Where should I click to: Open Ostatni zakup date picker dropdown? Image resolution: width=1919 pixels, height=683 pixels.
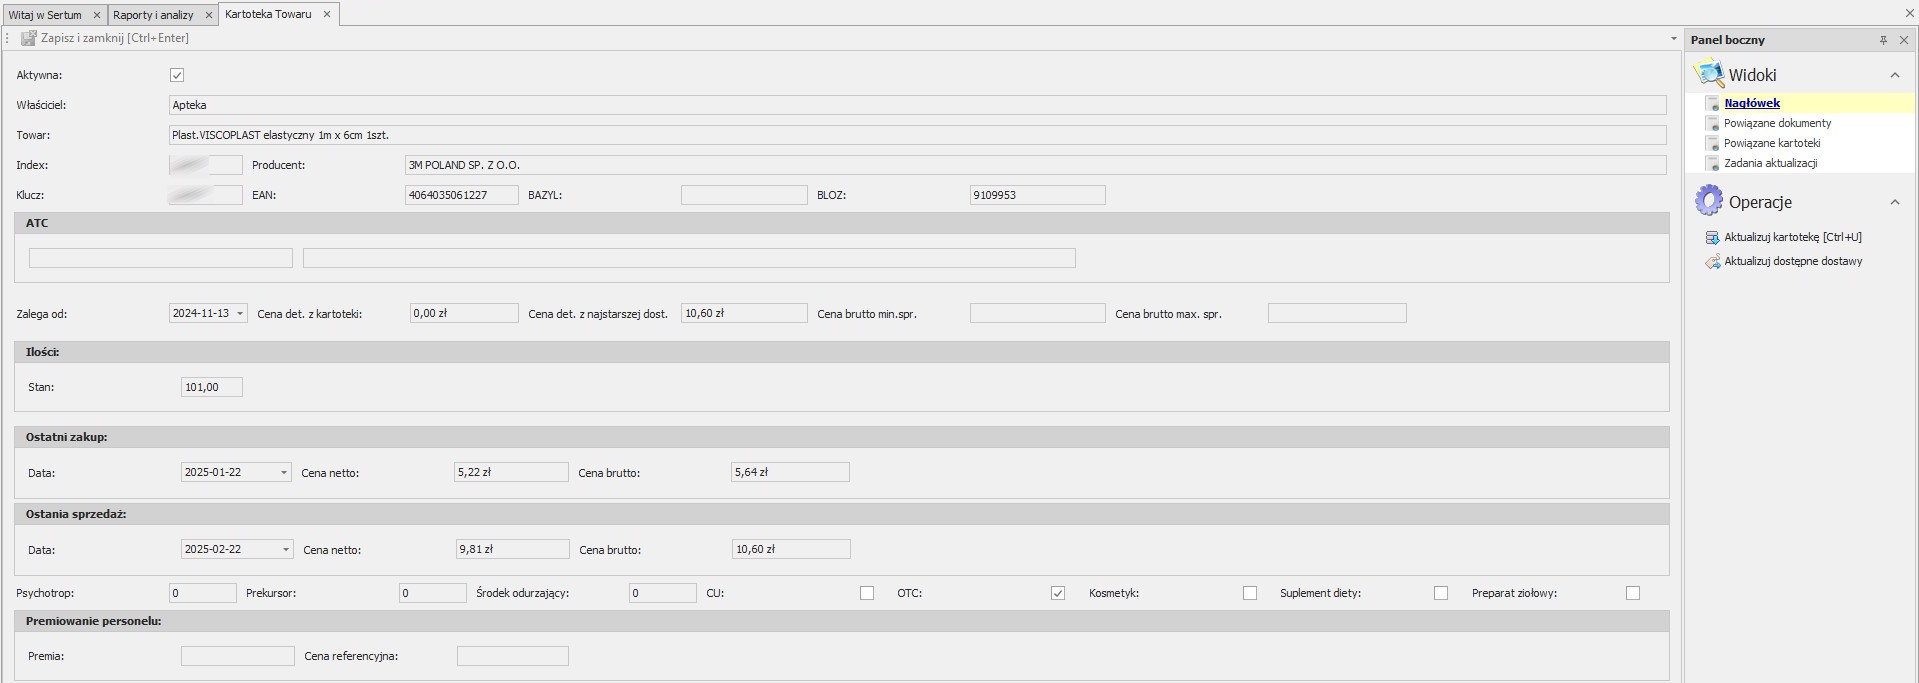[284, 472]
